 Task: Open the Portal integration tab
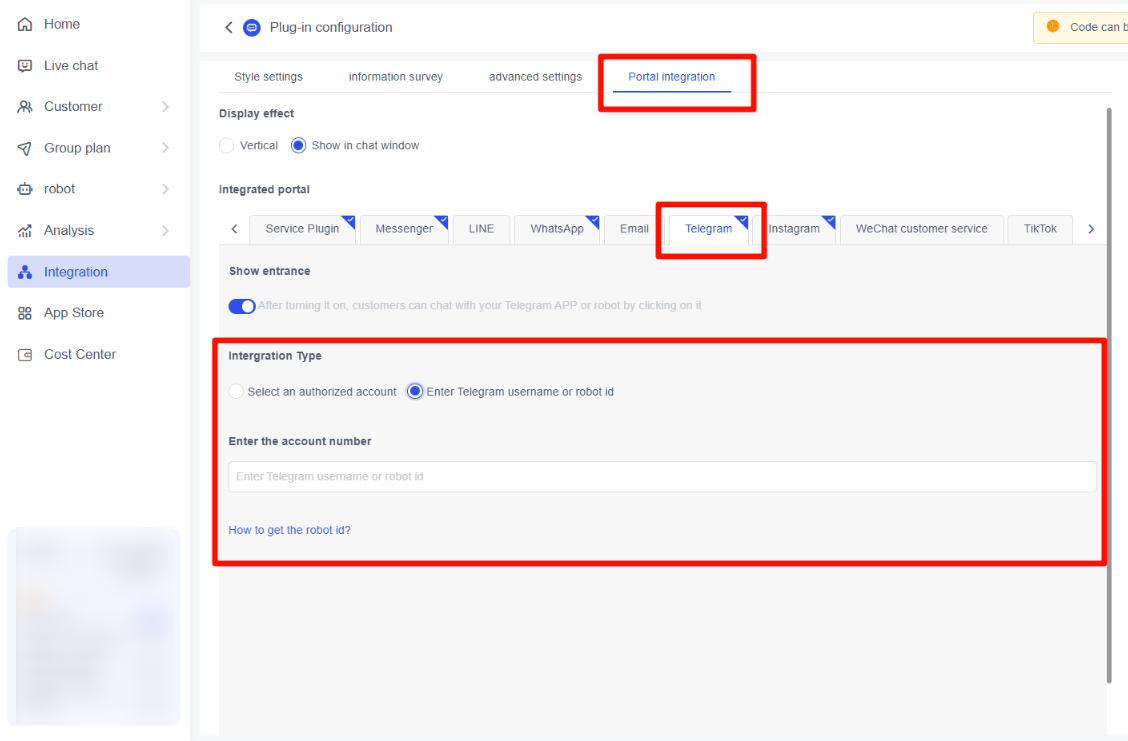point(672,77)
